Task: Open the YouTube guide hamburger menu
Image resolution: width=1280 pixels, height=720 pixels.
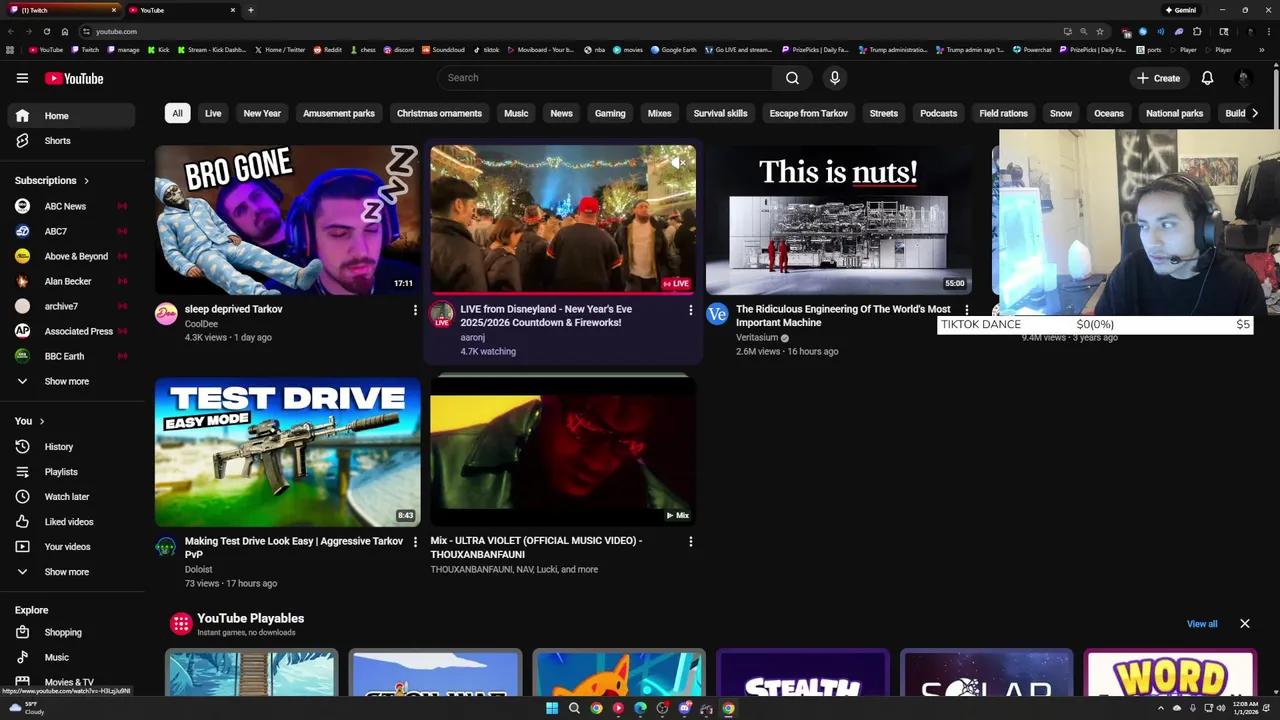Action: click(22, 78)
